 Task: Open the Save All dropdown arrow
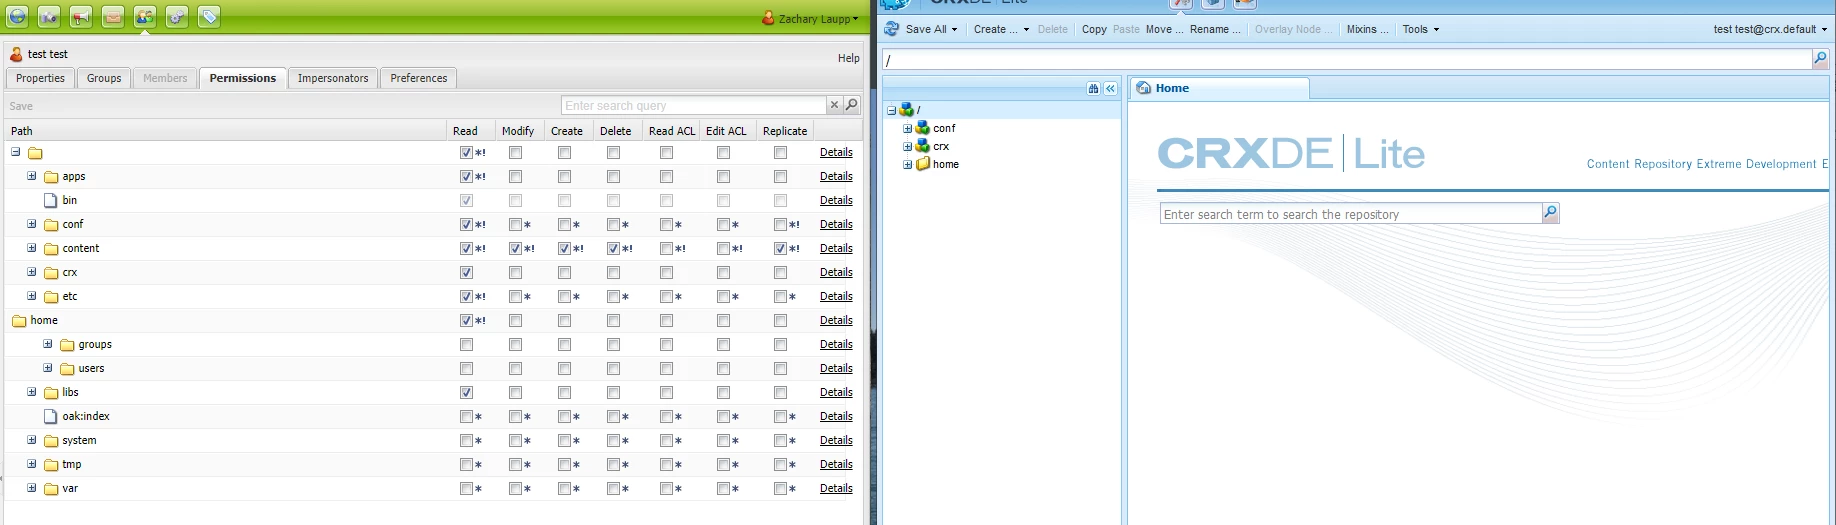(x=954, y=30)
